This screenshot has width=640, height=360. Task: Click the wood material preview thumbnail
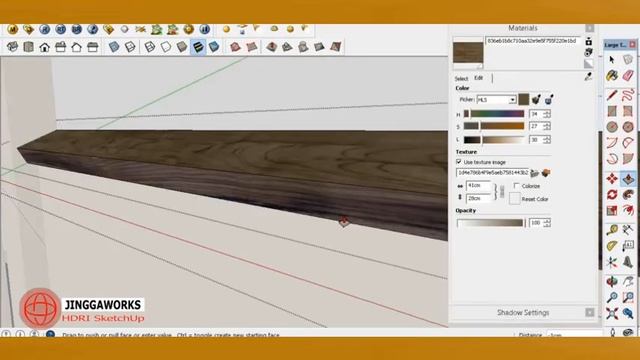click(x=468, y=52)
